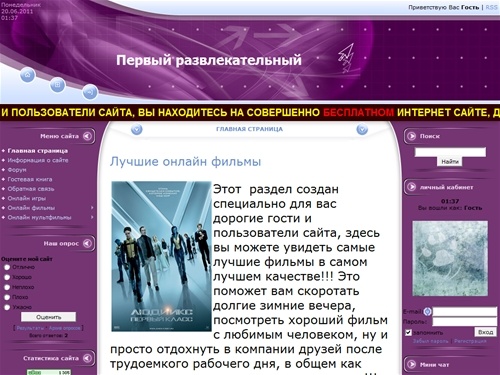Click the 'Оценить' poll button

[x=49, y=317]
